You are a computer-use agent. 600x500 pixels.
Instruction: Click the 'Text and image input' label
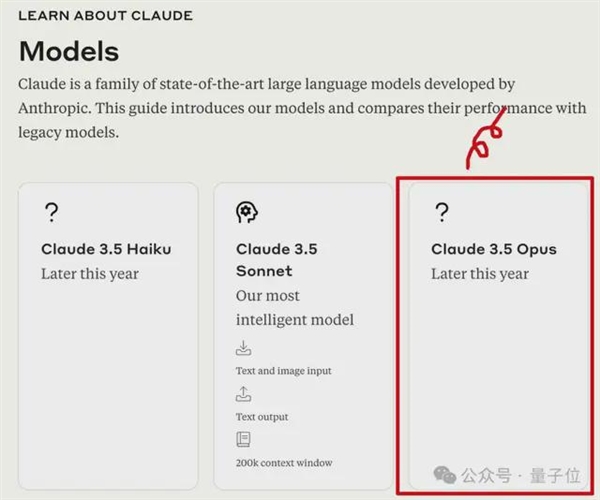coord(284,371)
